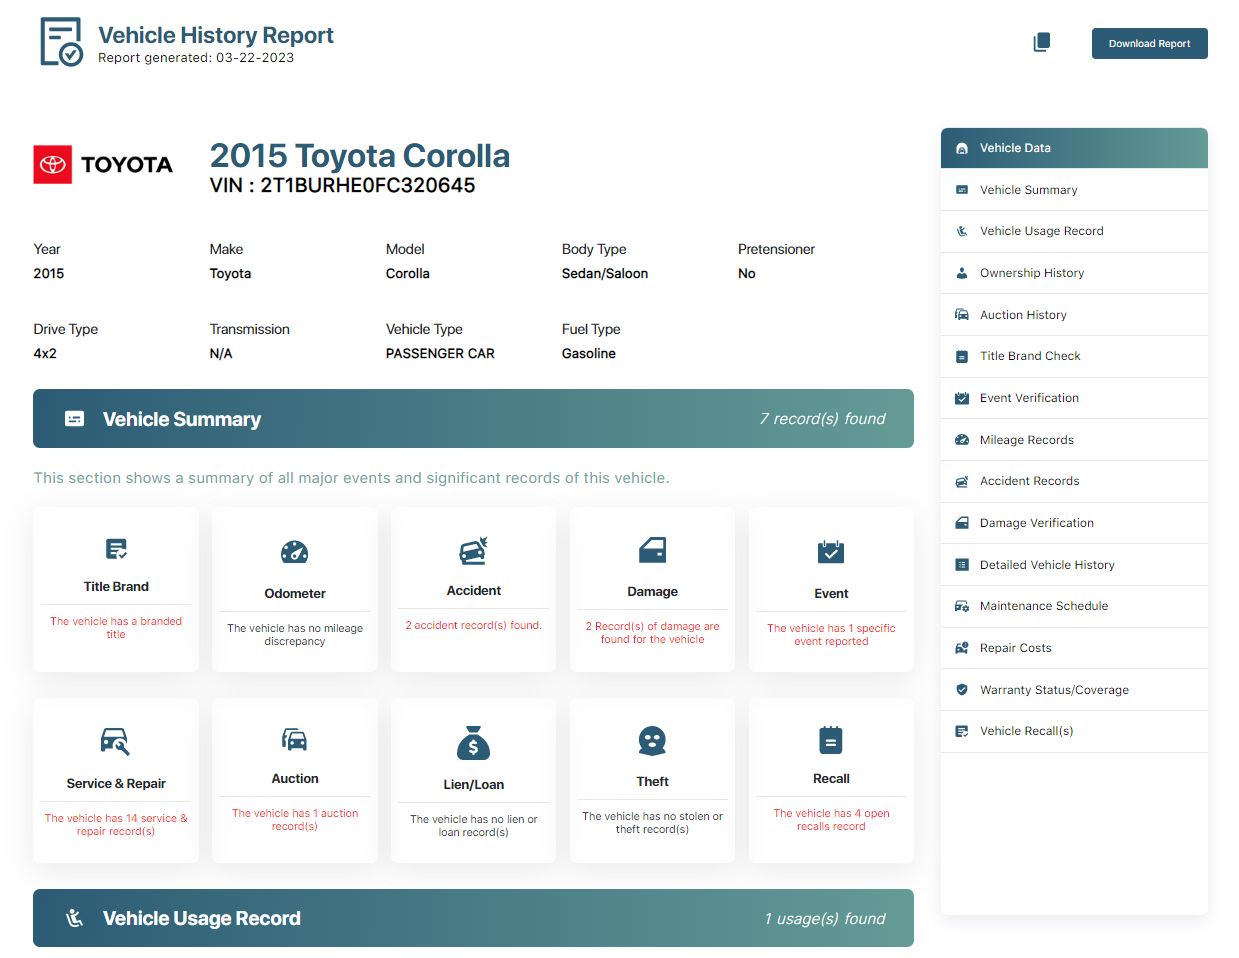
Task: Click '7 record(s) found' text
Action: click(823, 419)
